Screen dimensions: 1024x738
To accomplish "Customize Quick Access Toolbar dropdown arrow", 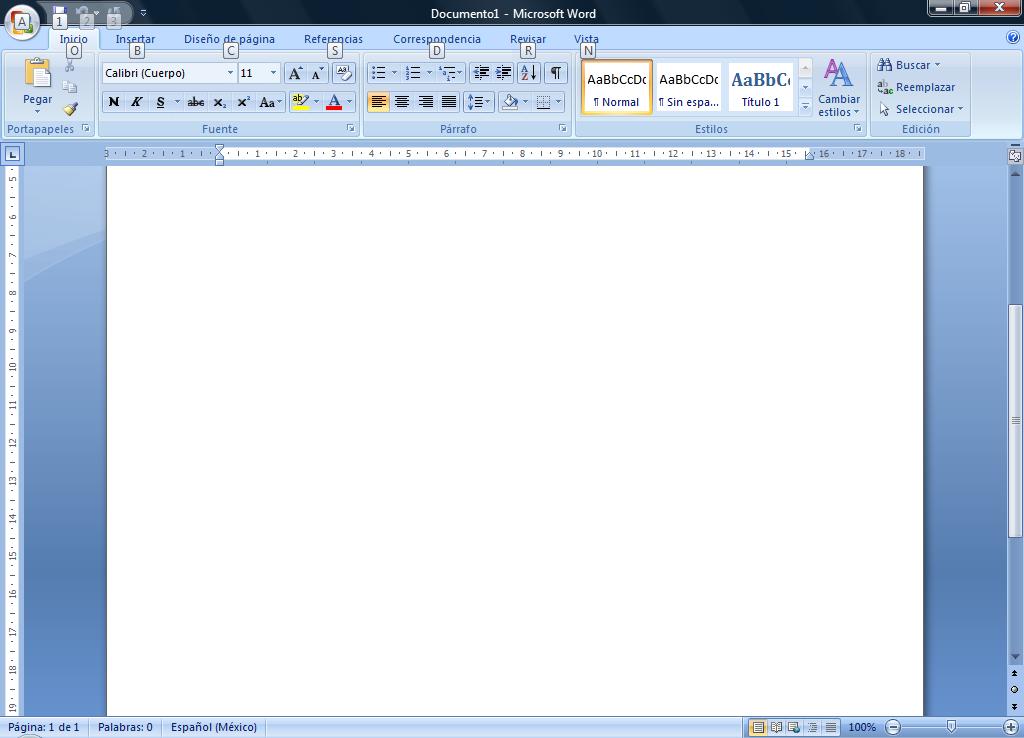I will (x=144, y=13).
